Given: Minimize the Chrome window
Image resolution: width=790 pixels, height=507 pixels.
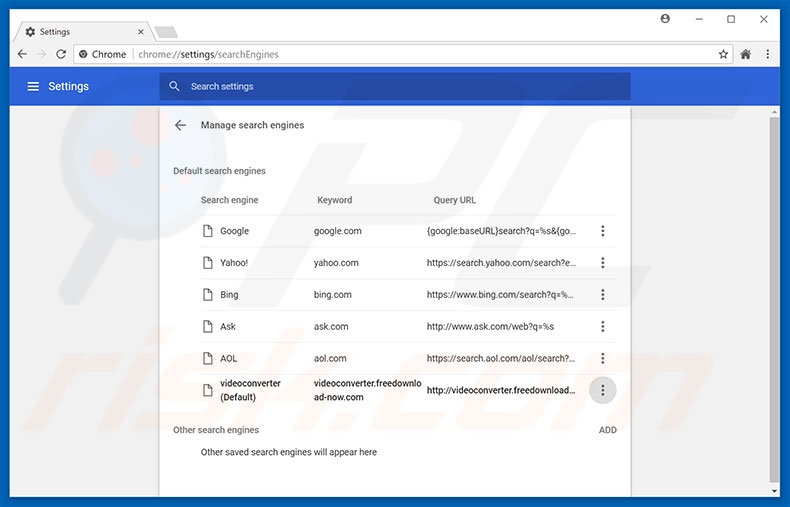Looking at the screenshot, I should [x=699, y=19].
